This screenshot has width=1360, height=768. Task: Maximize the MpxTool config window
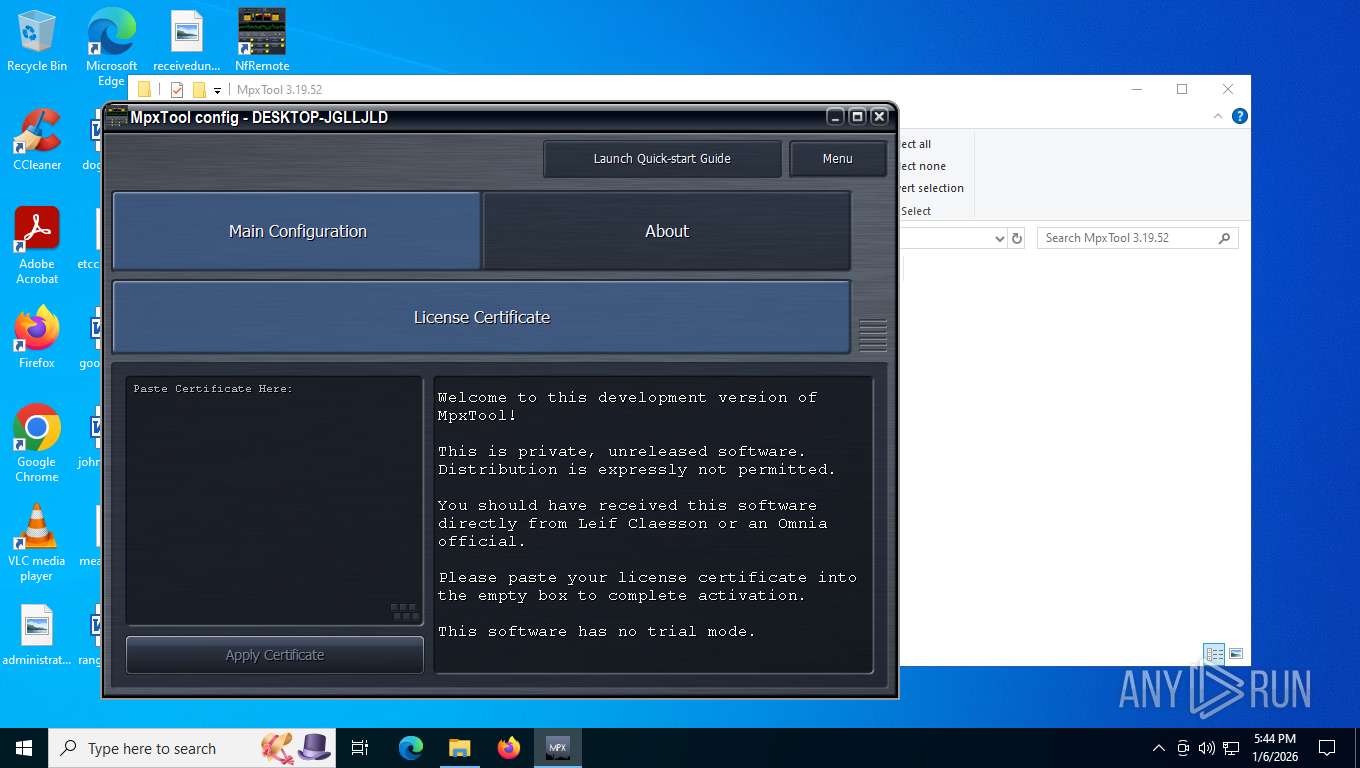(858, 117)
